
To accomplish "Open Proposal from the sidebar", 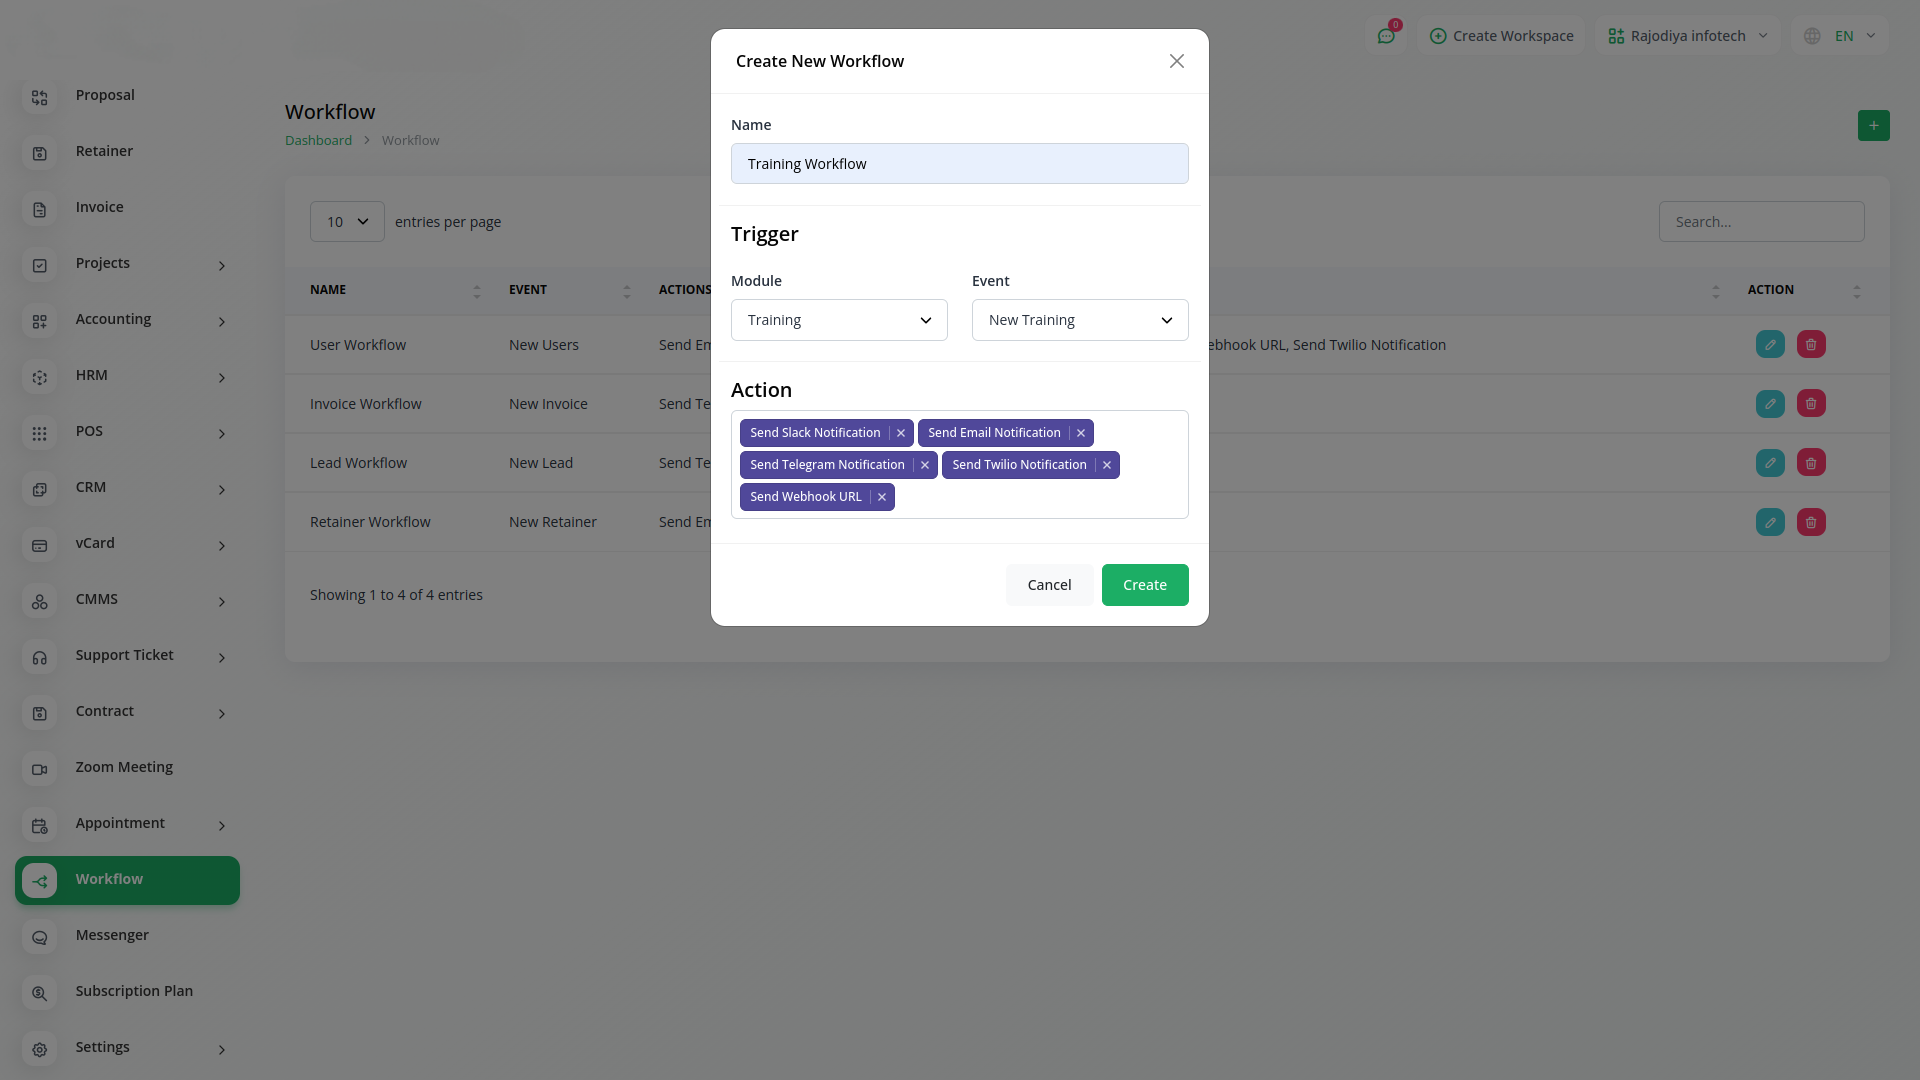I will coord(105,95).
